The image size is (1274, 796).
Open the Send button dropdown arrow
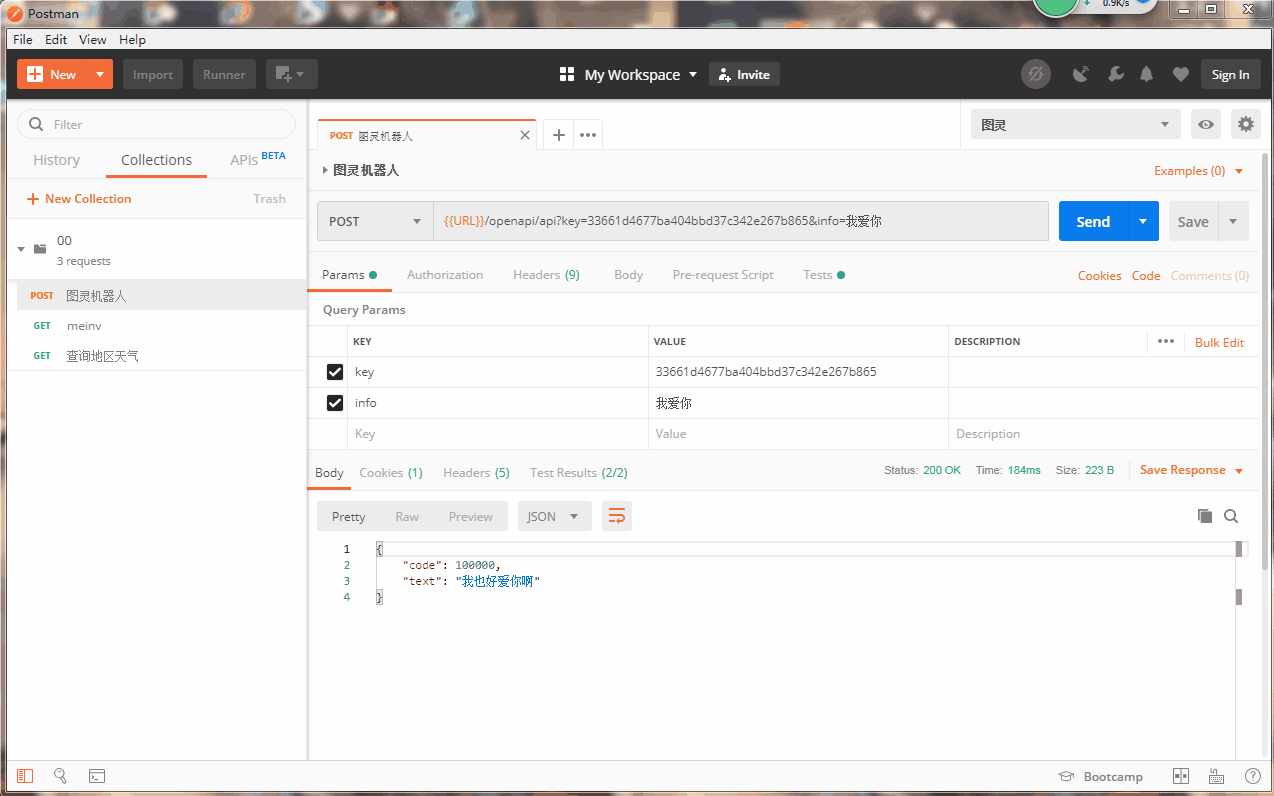[x=1143, y=221]
